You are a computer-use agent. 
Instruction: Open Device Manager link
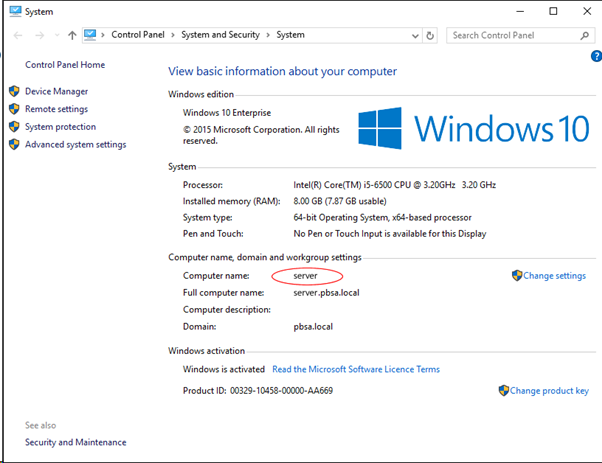56,91
